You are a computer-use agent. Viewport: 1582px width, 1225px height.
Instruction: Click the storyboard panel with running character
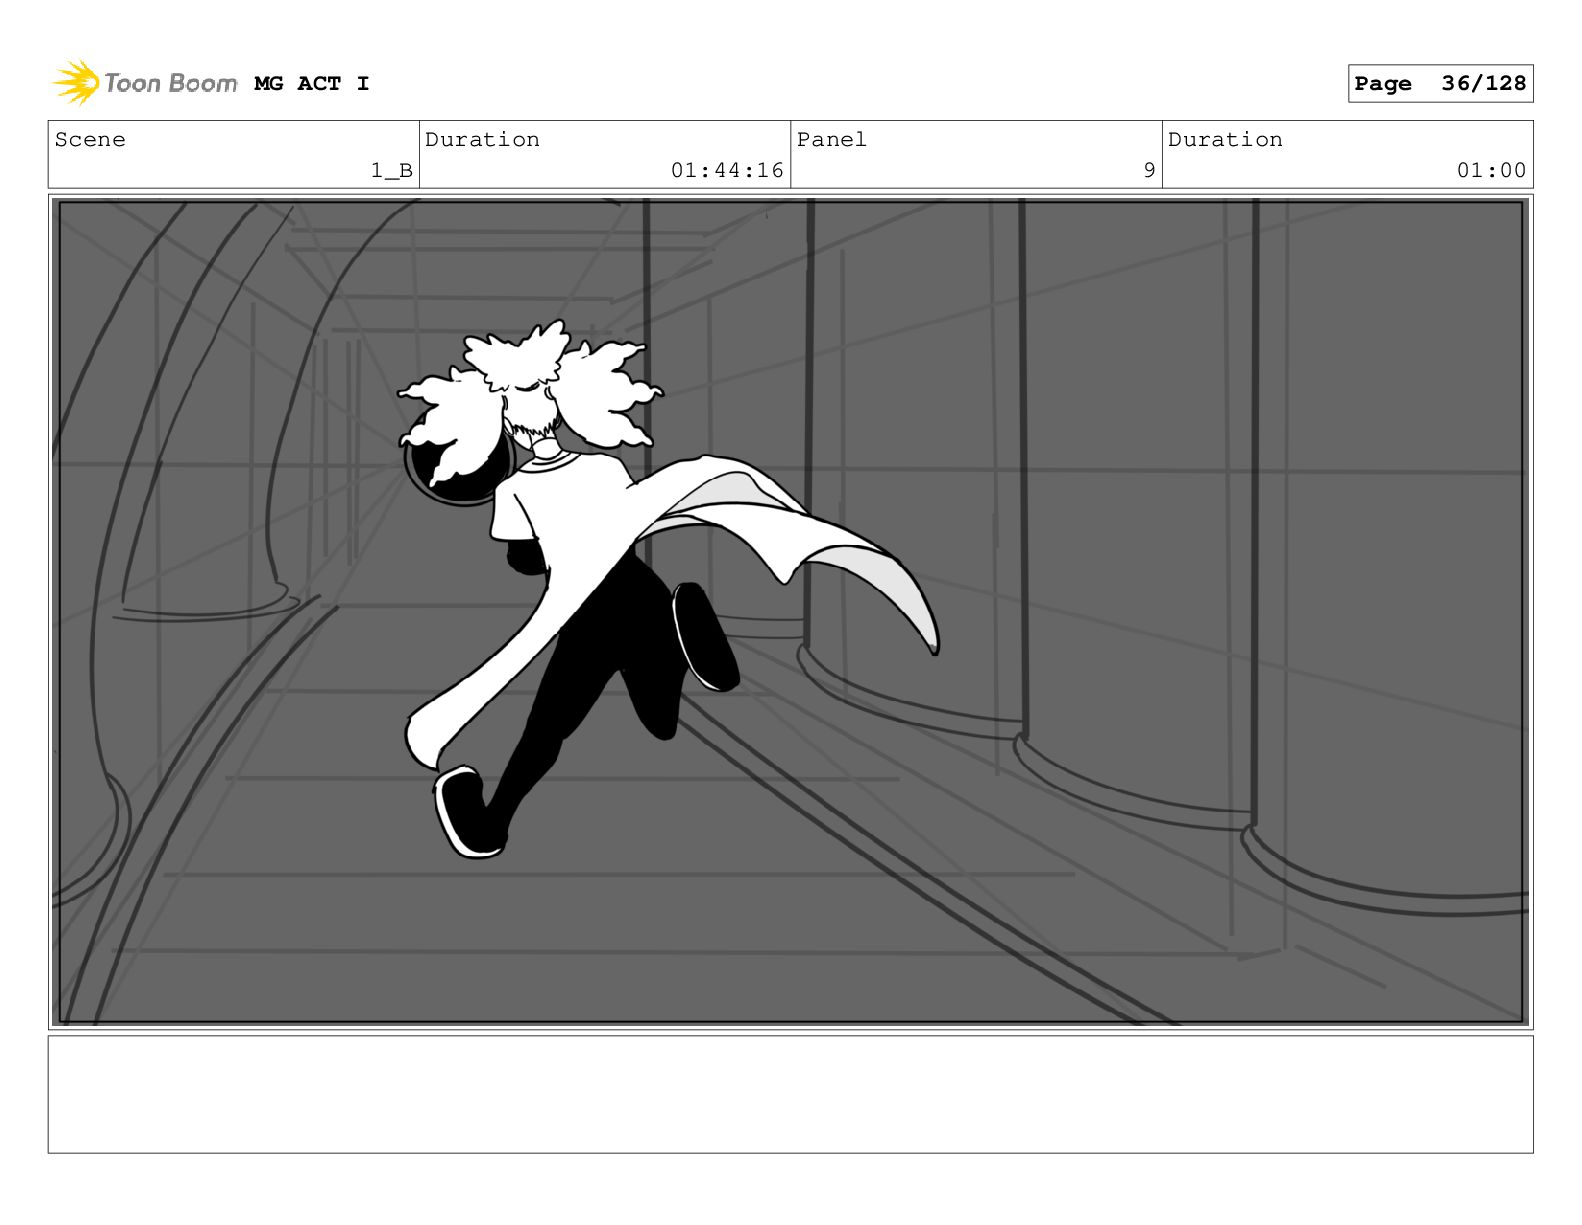pyautogui.click(x=791, y=612)
